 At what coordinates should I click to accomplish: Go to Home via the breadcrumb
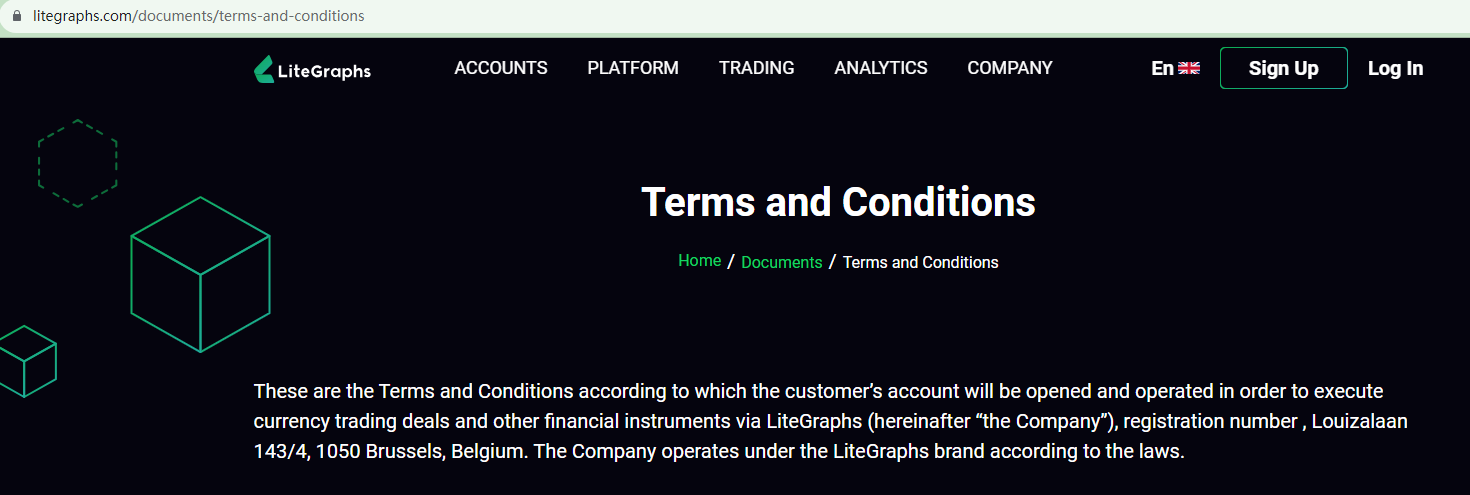(699, 261)
